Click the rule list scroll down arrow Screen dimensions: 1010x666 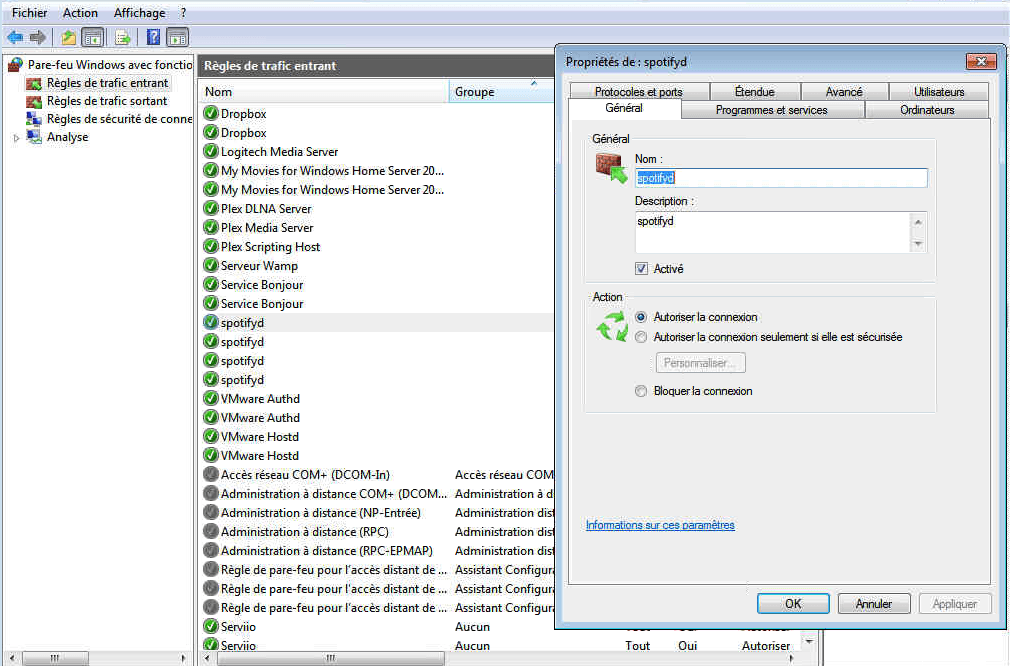(810, 642)
